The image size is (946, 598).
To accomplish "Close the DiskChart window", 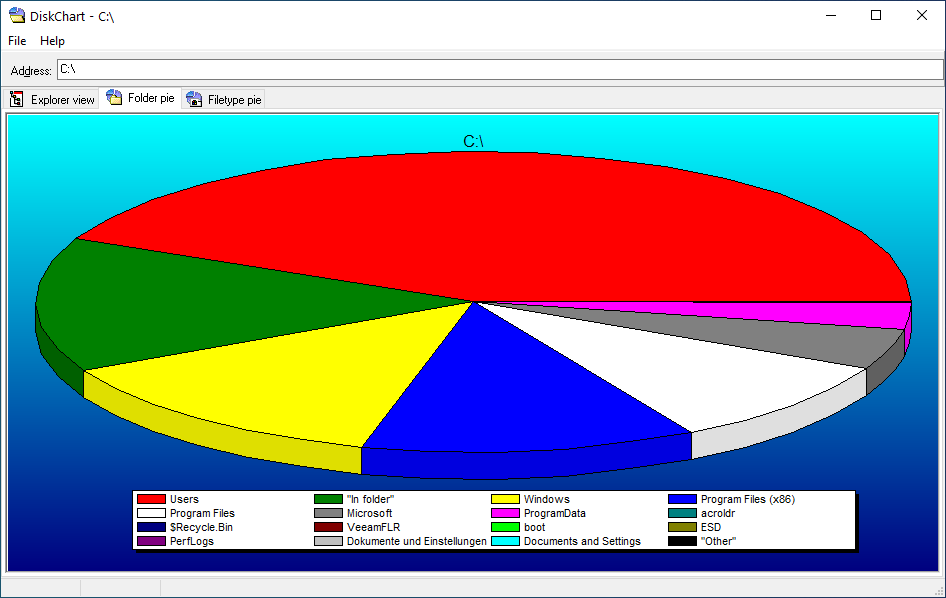I will click(x=922, y=16).
